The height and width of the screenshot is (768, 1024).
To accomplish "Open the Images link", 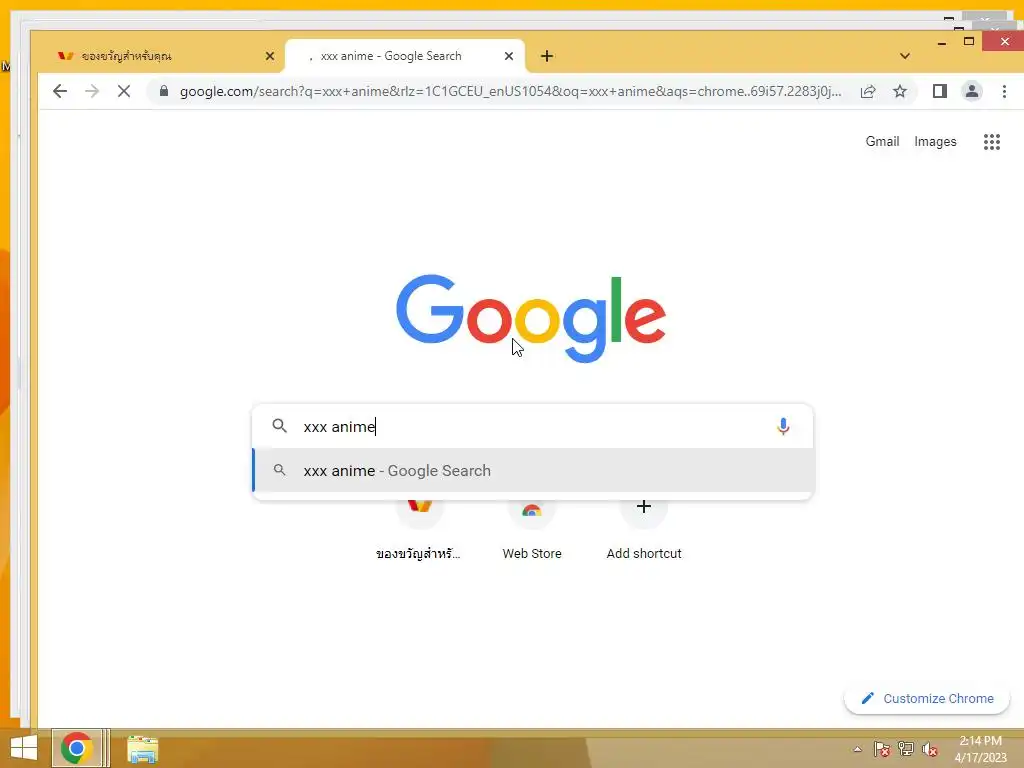I will (935, 142).
